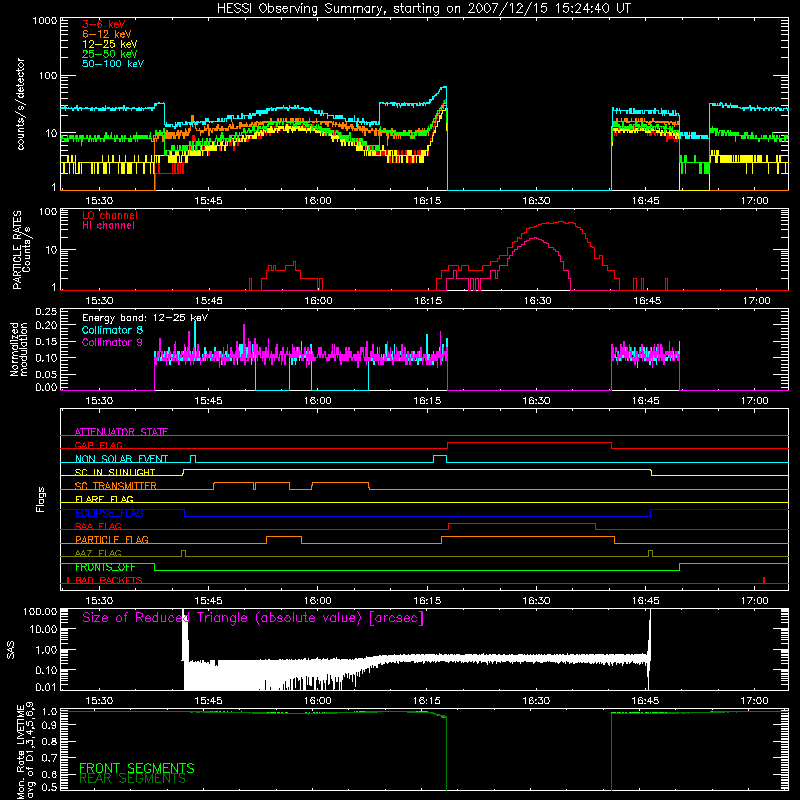Screen dimensions: 800x800
Task: Click the NON SOLAR EVENT flag label
Action: 121,459
